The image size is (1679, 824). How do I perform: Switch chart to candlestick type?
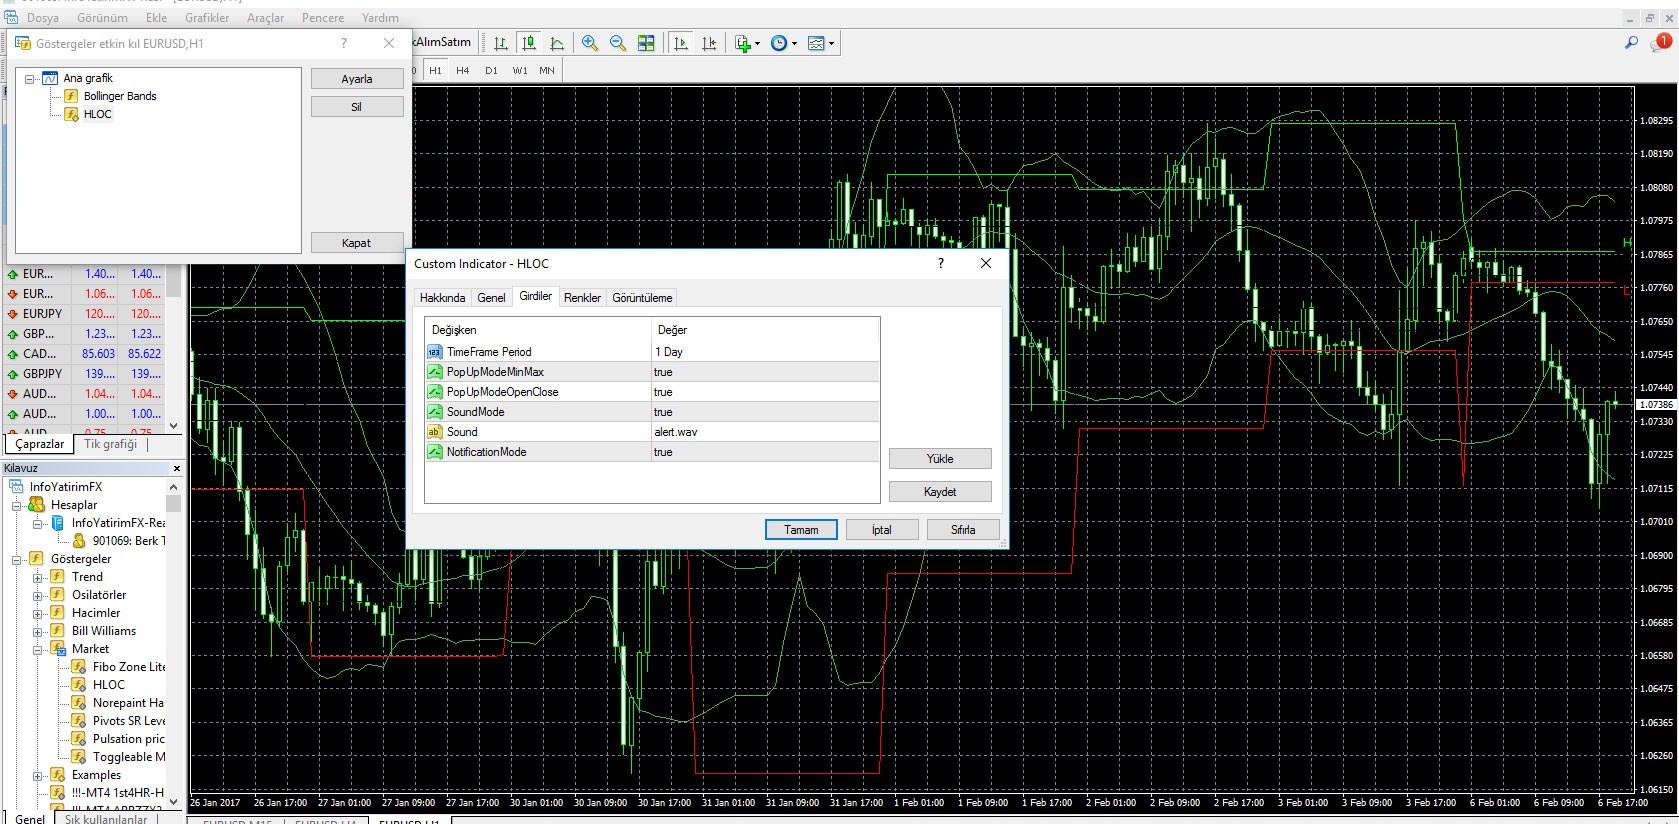click(529, 43)
